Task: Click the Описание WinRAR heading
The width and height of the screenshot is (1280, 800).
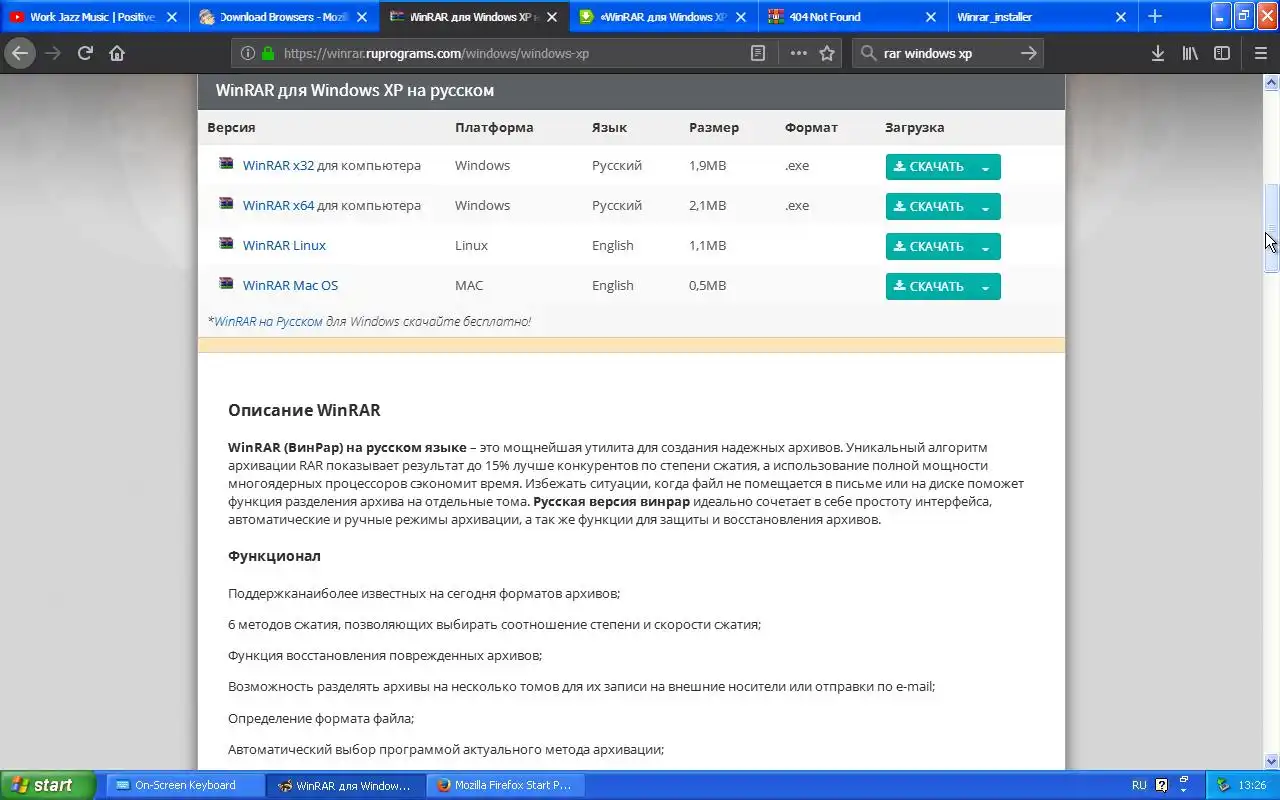Action: click(x=304, y=410)
